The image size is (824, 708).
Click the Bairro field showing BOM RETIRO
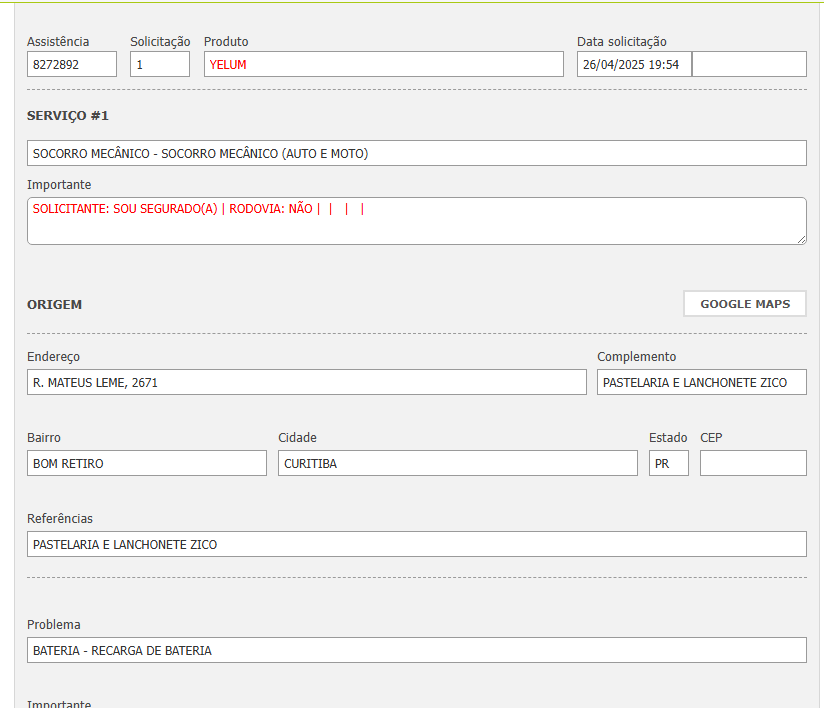pos(146,464)
